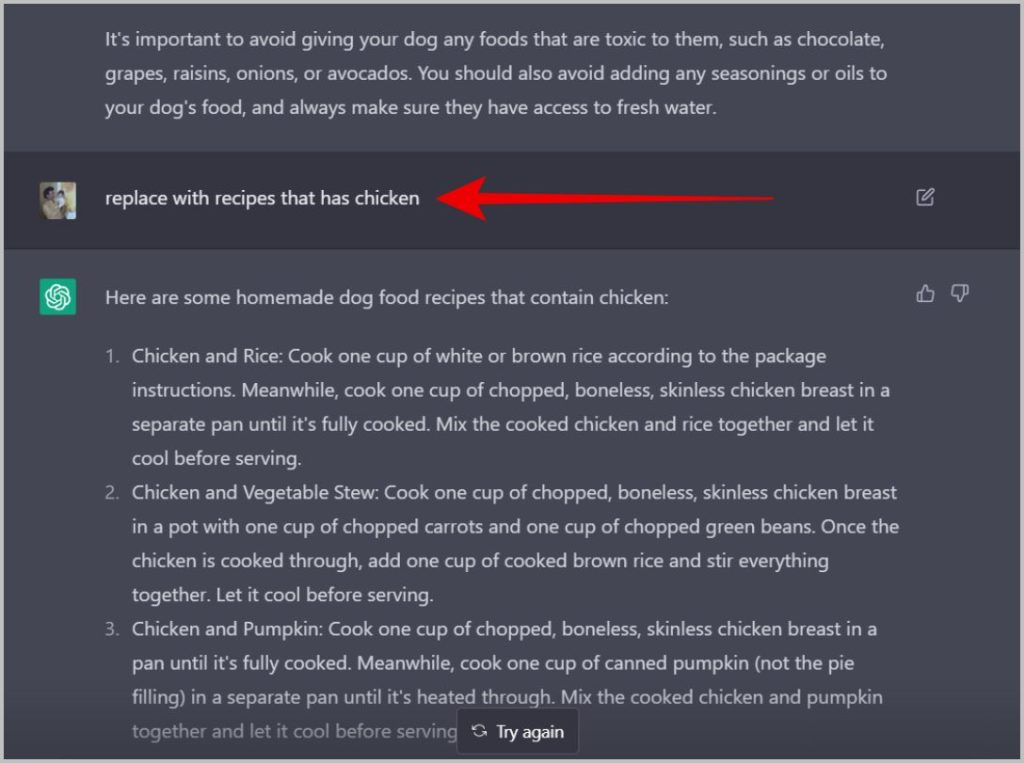Click the red arrow annotation

click(605, 198)
